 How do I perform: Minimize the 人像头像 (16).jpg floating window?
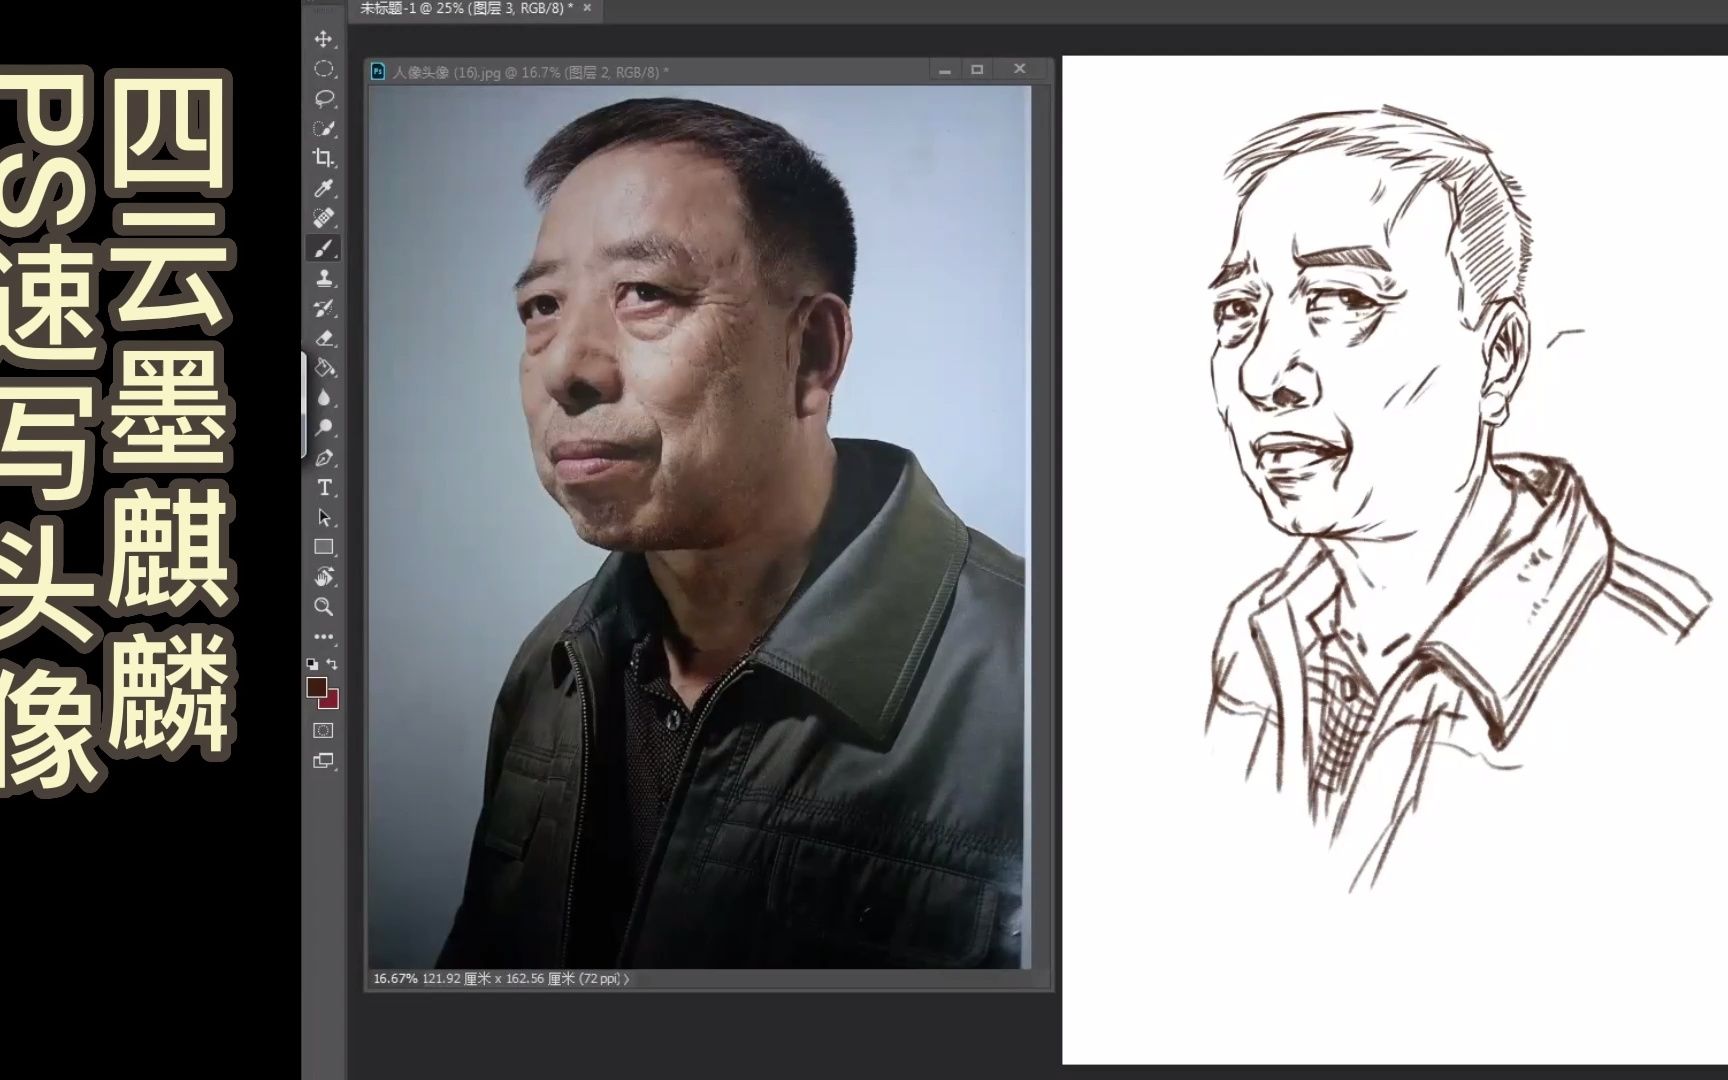point(944,70)
